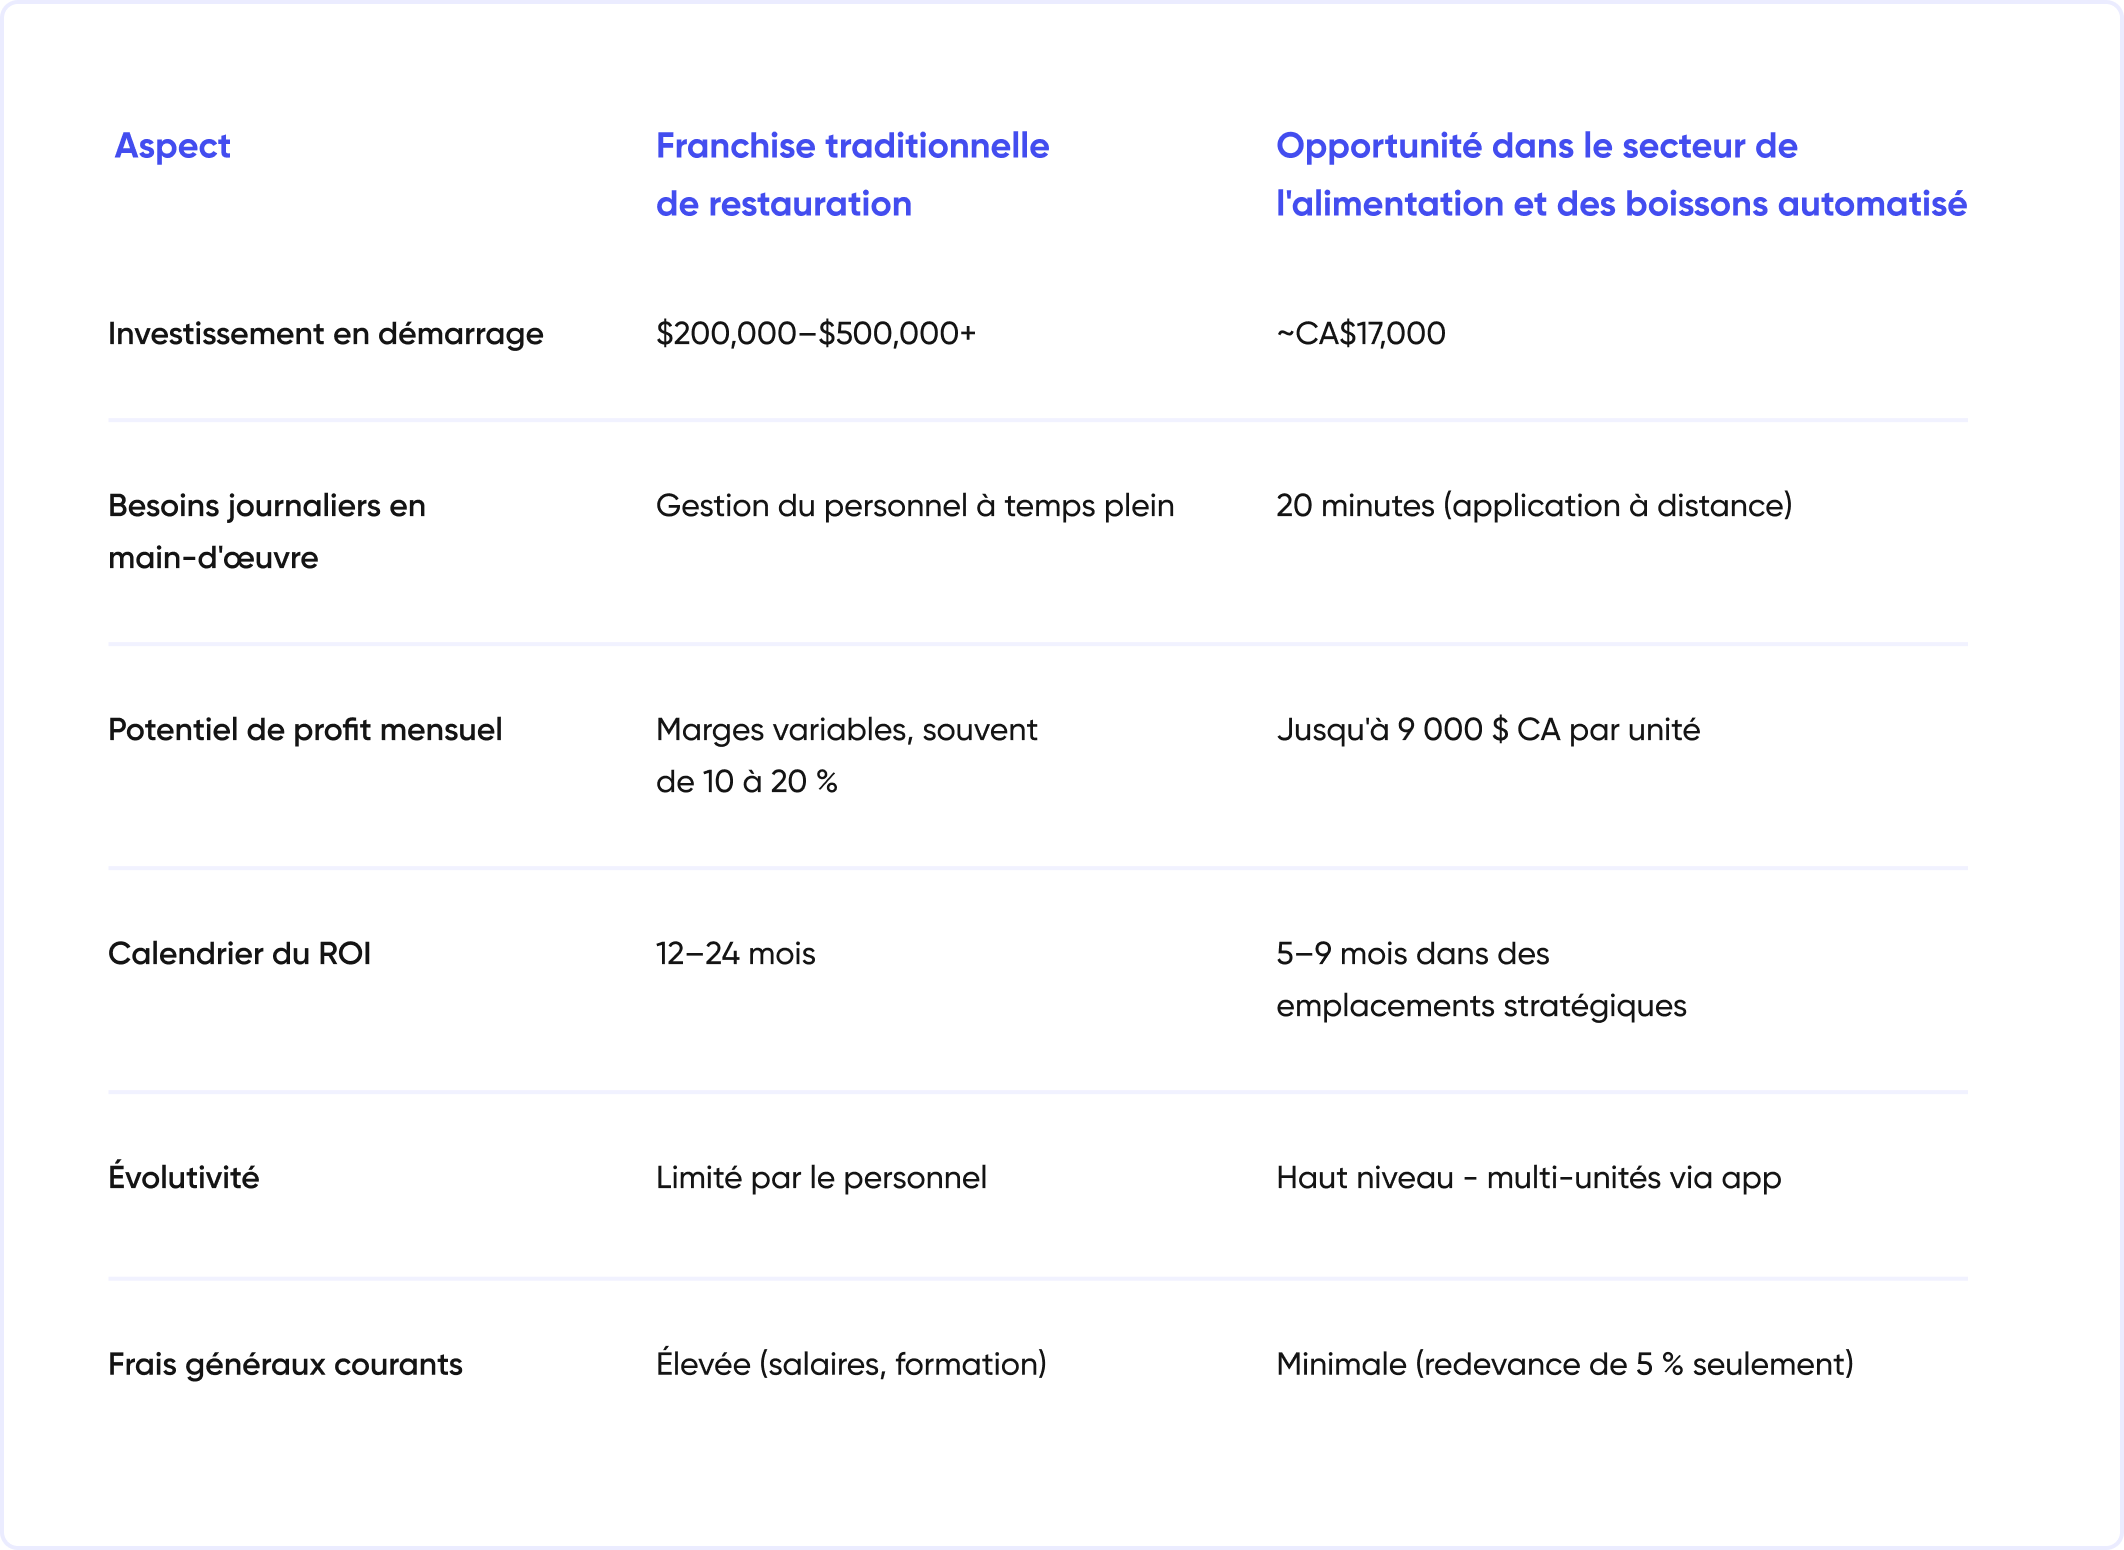Click the Besoins journaliers en main-d'œuvre label
Image resolution: width=2124 pixels, height=1550 pixels.
click(266, 531)
